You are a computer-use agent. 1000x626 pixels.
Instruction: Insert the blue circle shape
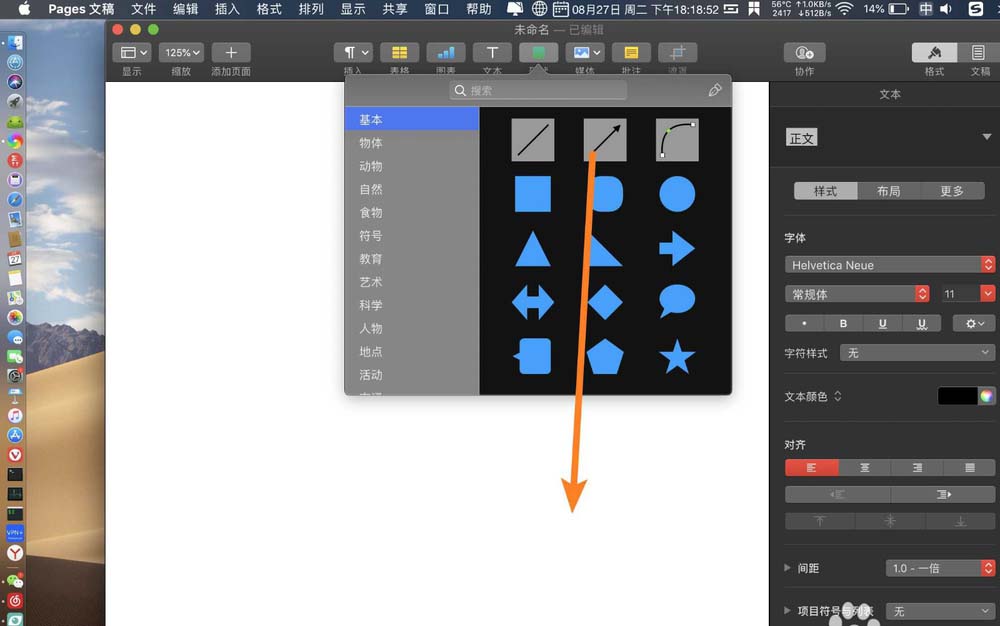[x=677, y=194]
